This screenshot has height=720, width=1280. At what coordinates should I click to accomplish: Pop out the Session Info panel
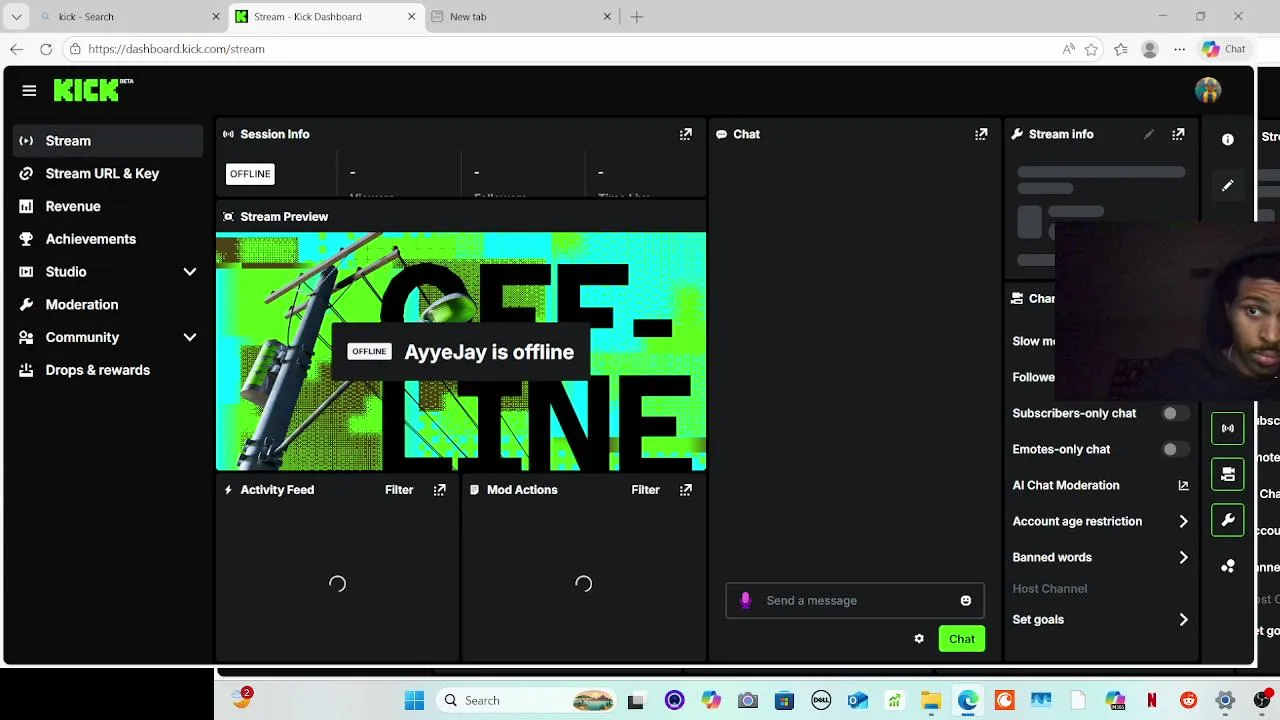686,134
